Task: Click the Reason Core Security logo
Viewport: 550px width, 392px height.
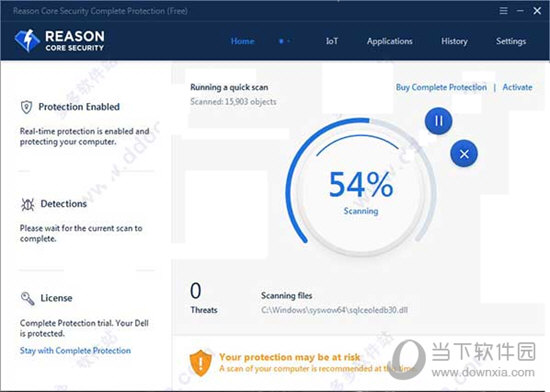Action: click(x=59, y=41)
